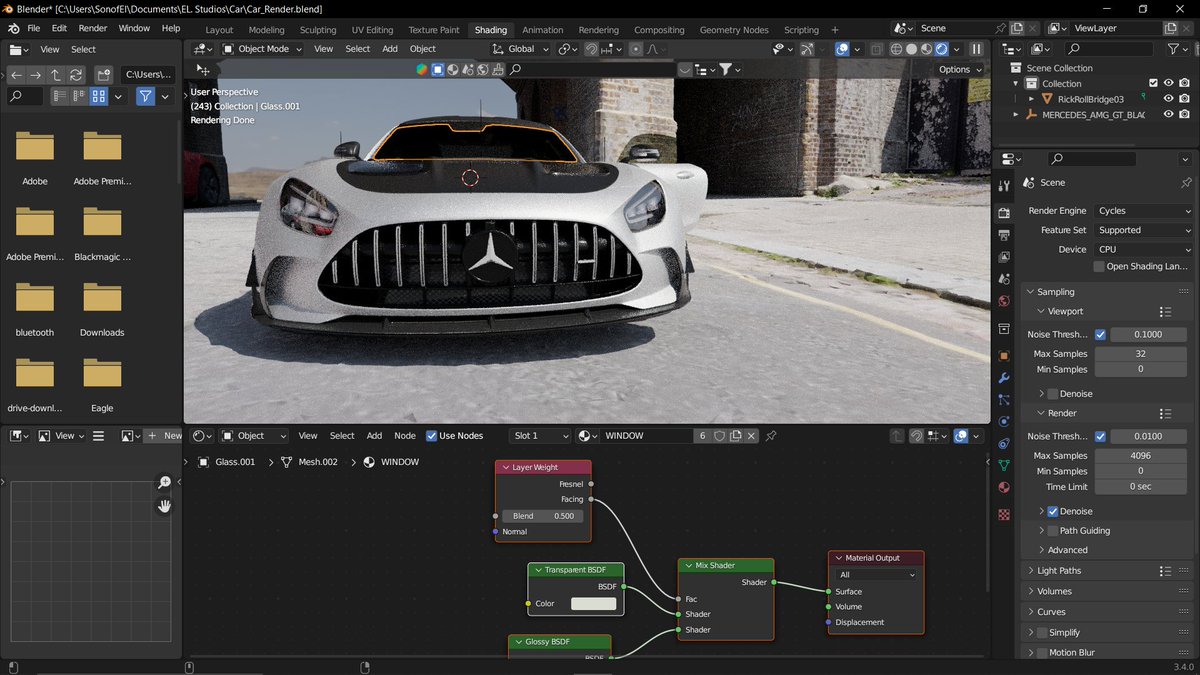Toggle file browser filter funnel
Screen dimensions: 1200x675
[x=145, y=96]
